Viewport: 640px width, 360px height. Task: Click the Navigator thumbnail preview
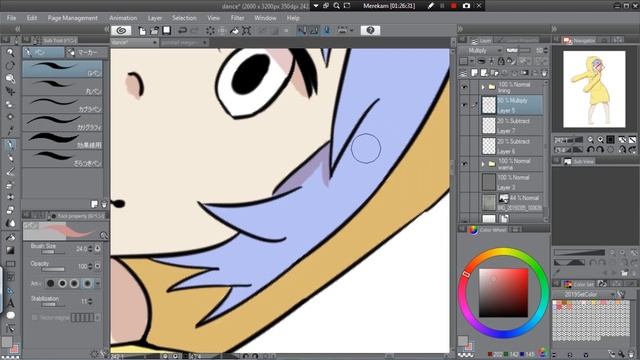594,89
